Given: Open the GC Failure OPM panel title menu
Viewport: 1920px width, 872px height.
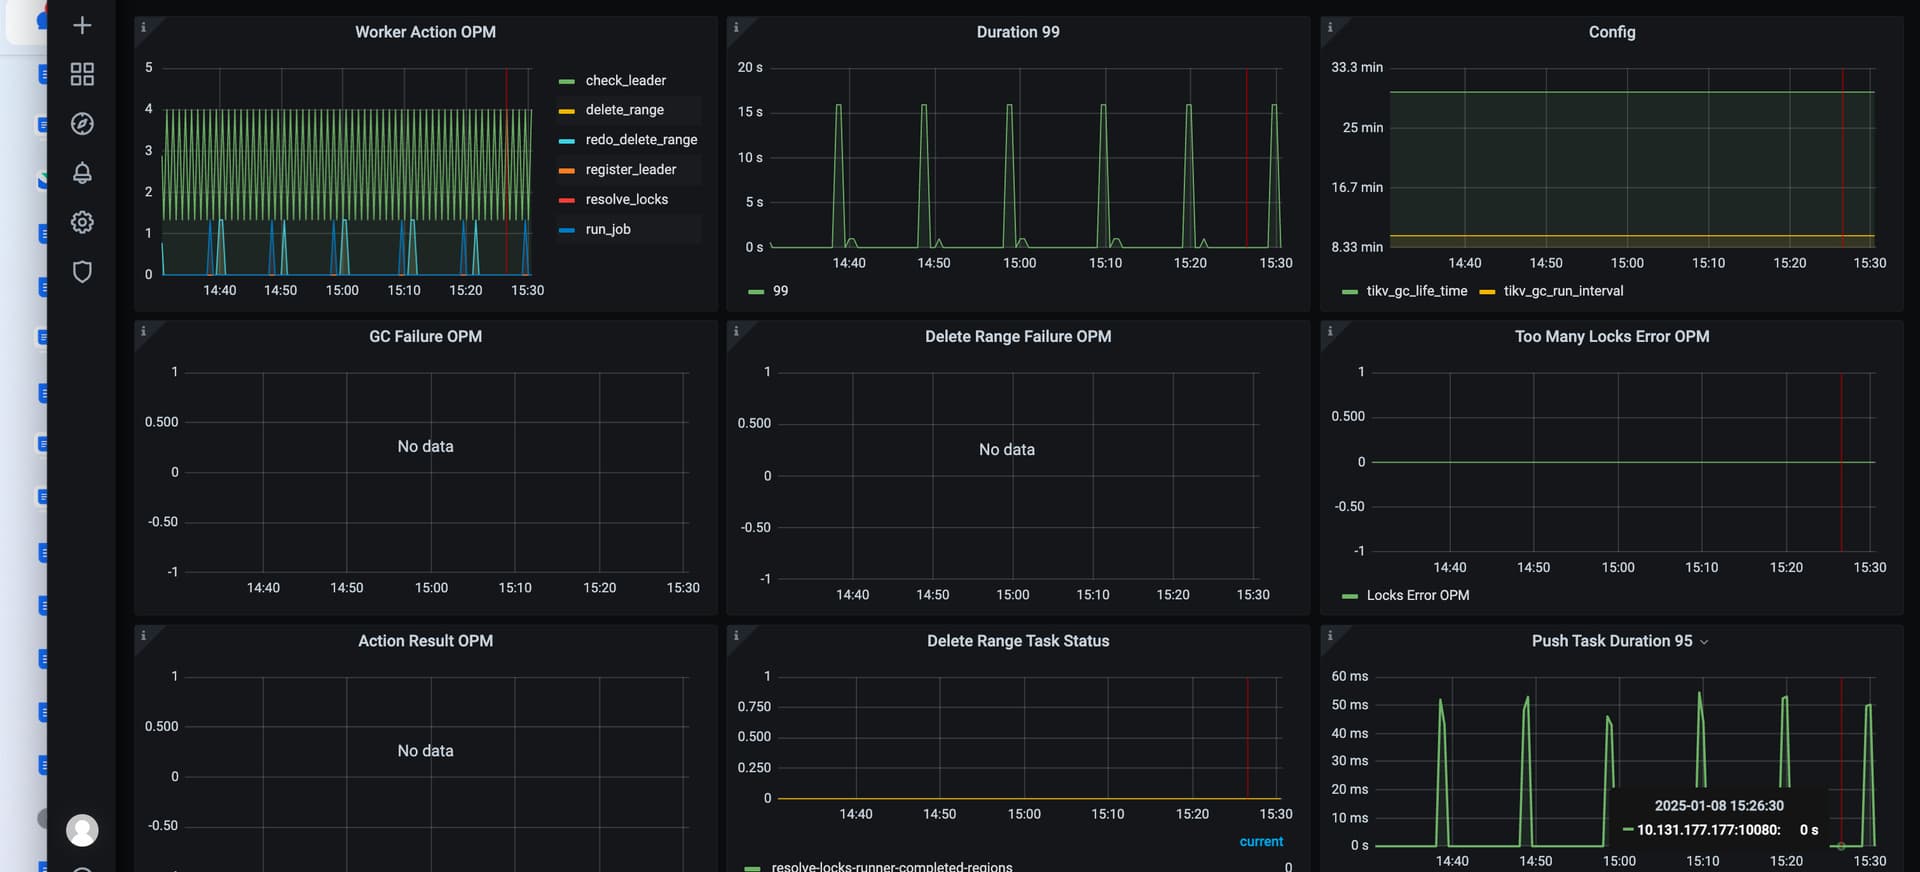Looking at the screenshot, I should click(425, 337).
